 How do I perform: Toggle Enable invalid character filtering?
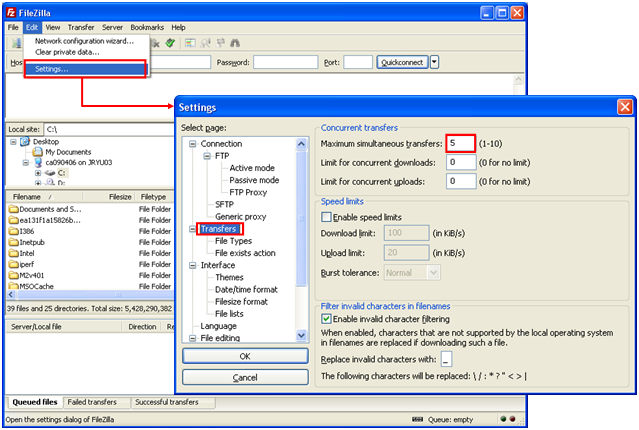click(x=325, y=318)
